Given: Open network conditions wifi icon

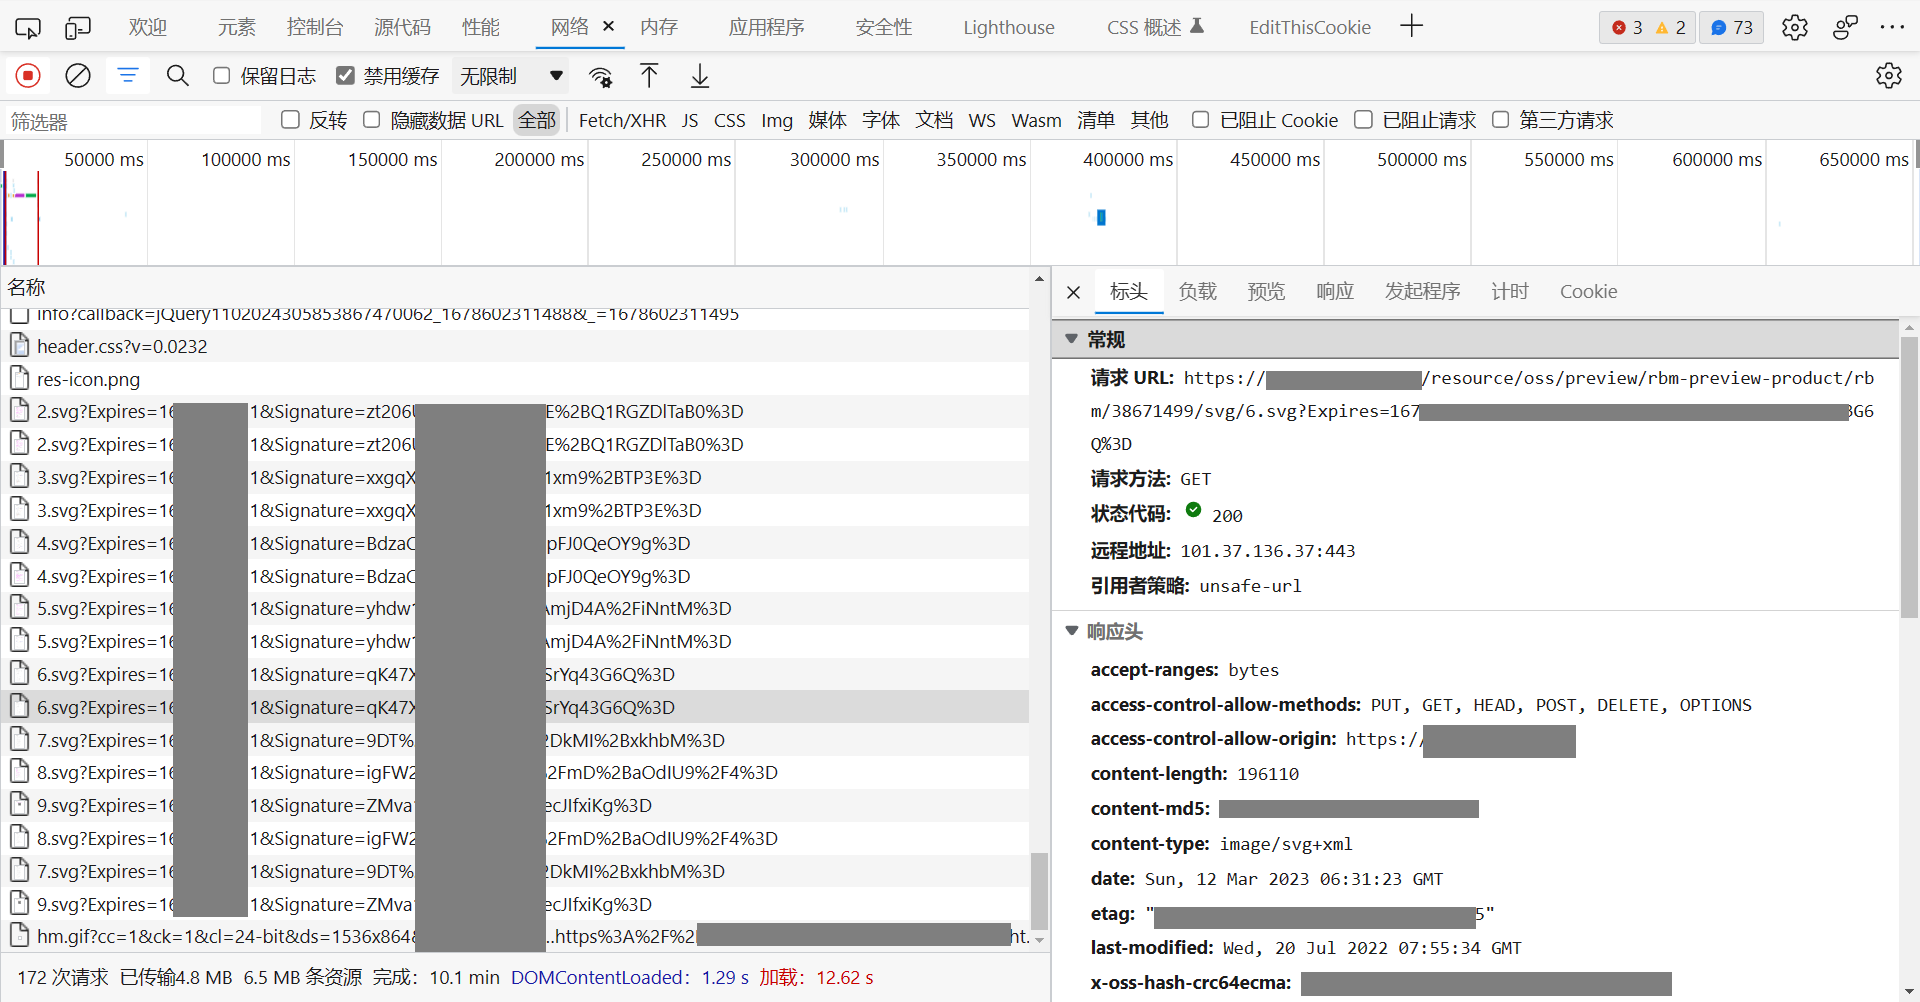Looking at the screenshot, I should pyautogui.click(x=600, y=77).
